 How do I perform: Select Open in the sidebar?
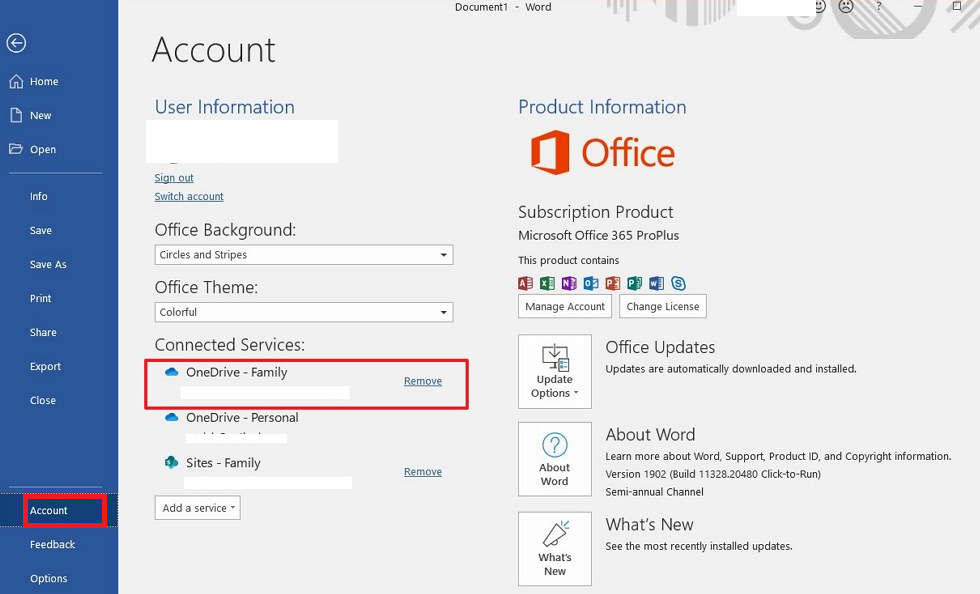coord(42,149)
